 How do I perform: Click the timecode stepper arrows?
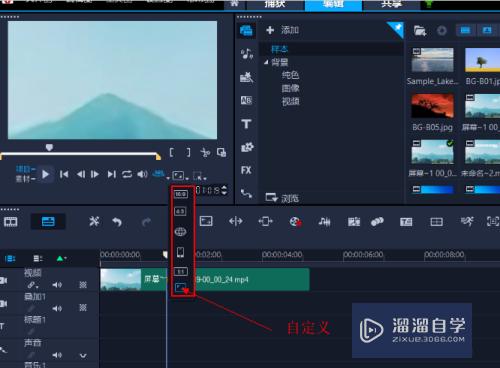point(224,190)
